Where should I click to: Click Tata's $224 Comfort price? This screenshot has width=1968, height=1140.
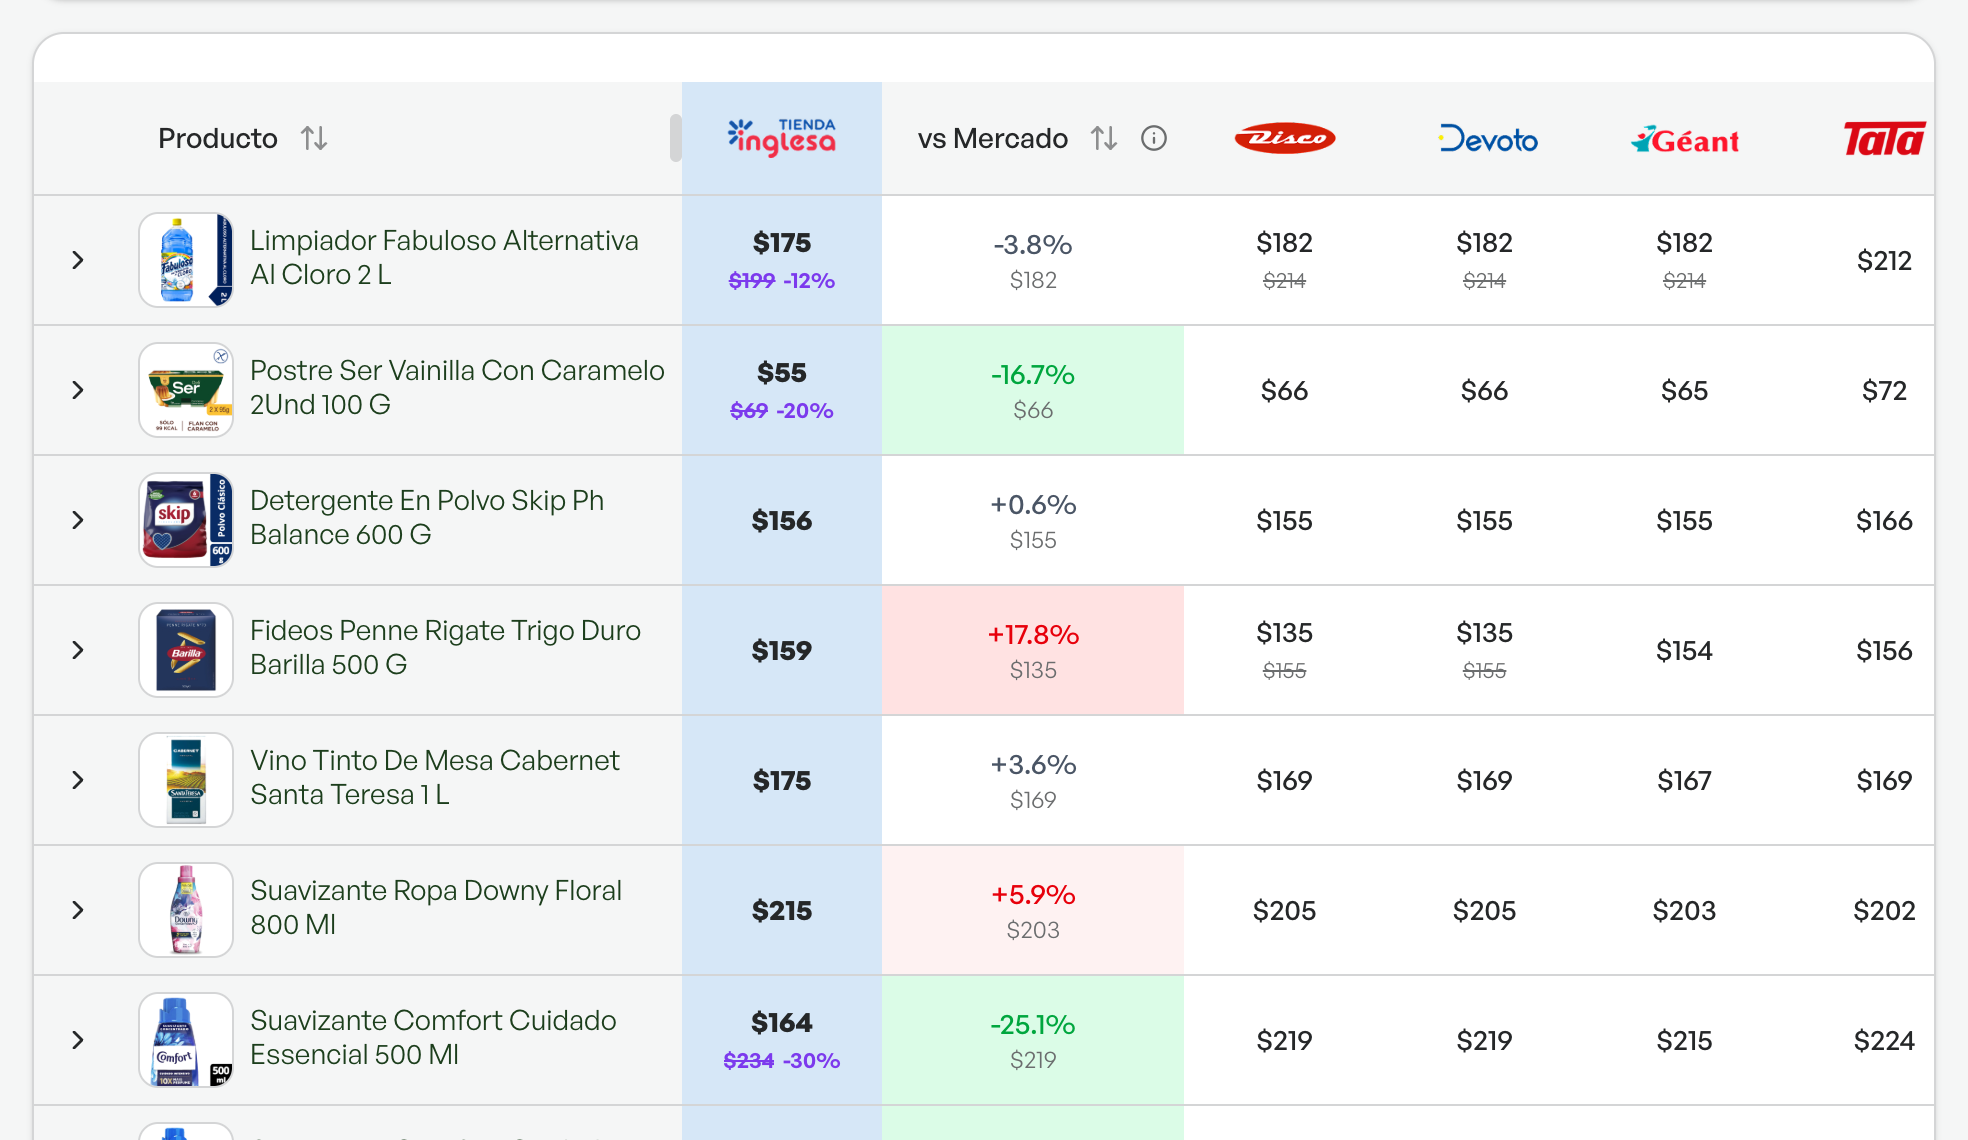[x=1885, y=1041]
